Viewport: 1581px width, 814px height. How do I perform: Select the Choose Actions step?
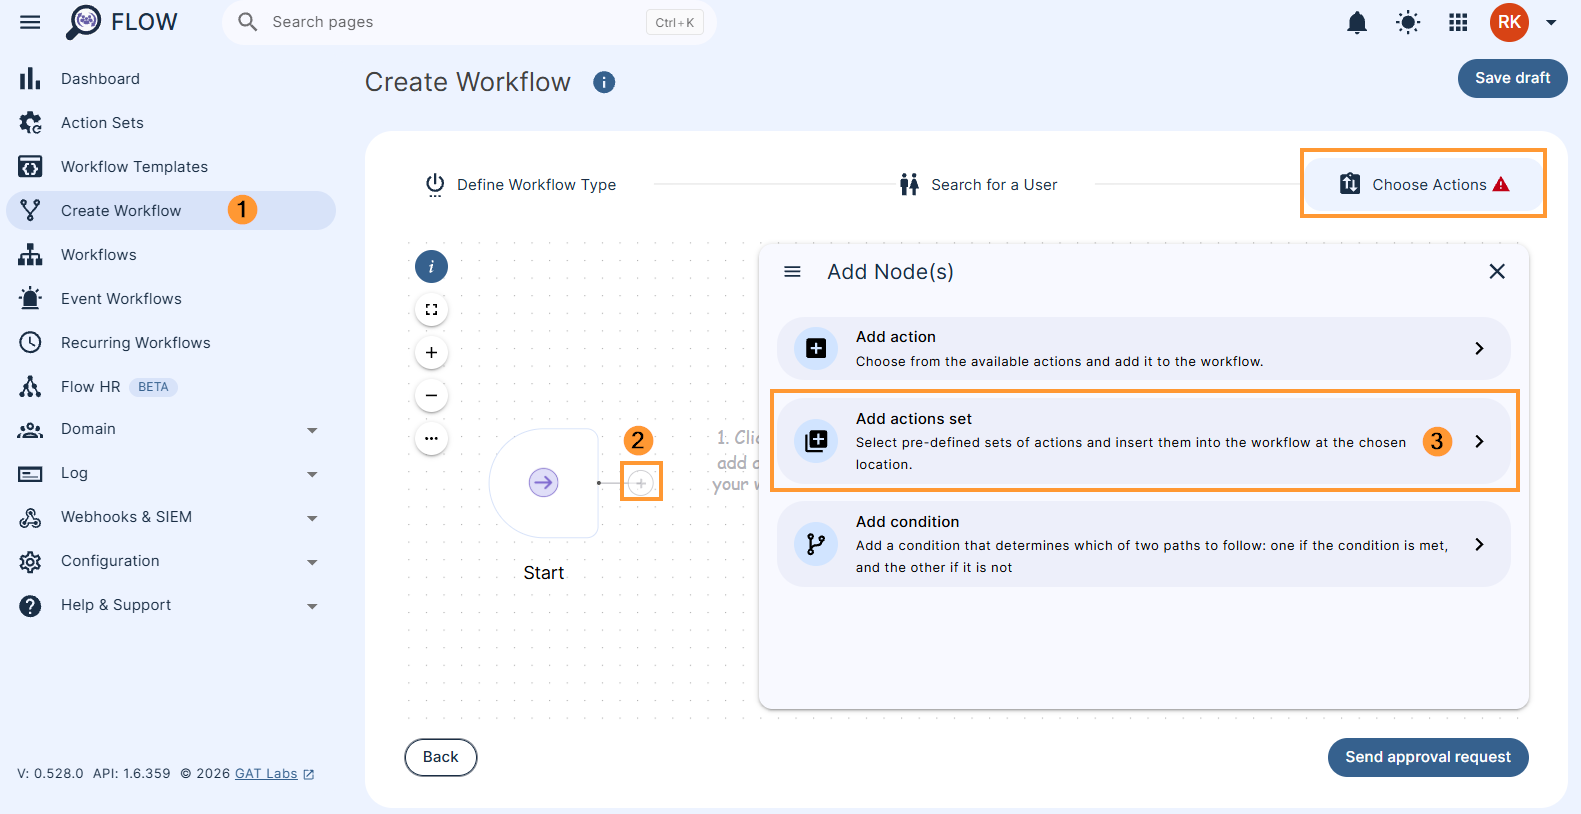coord(1423,184)
